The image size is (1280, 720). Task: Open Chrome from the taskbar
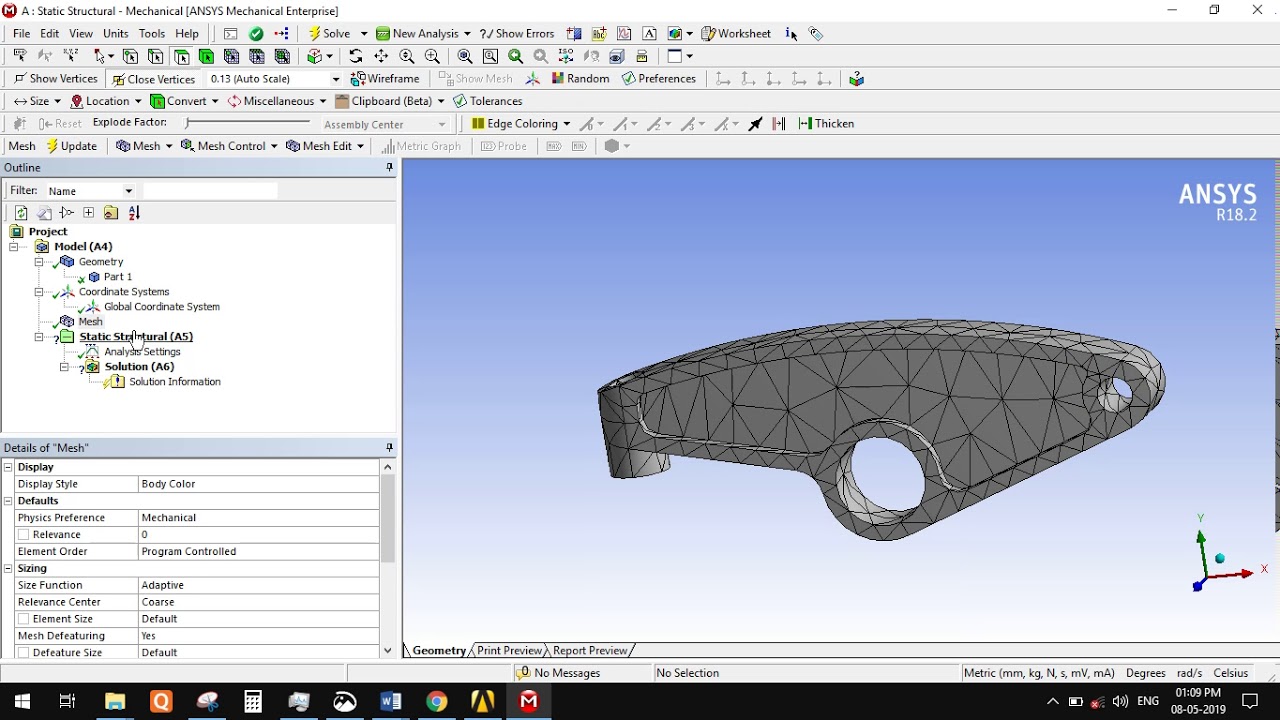tap(436, 702)
